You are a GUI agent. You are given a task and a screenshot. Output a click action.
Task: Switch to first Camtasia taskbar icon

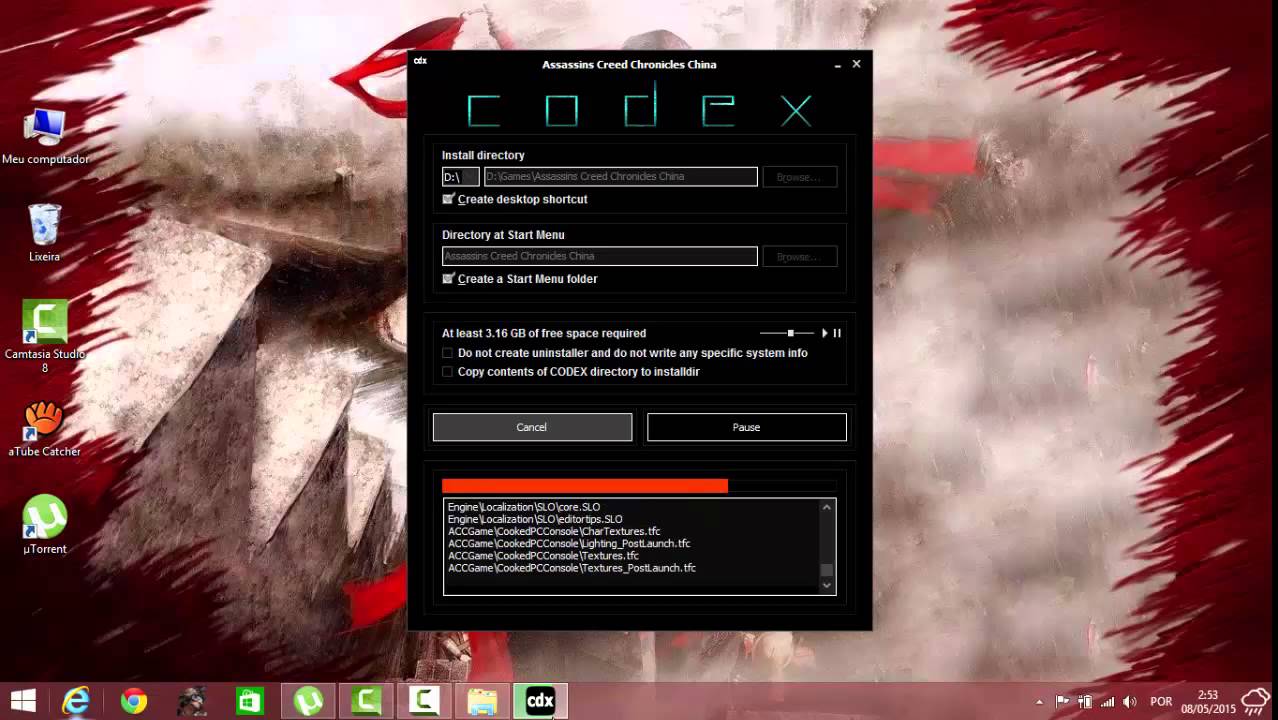366,701
